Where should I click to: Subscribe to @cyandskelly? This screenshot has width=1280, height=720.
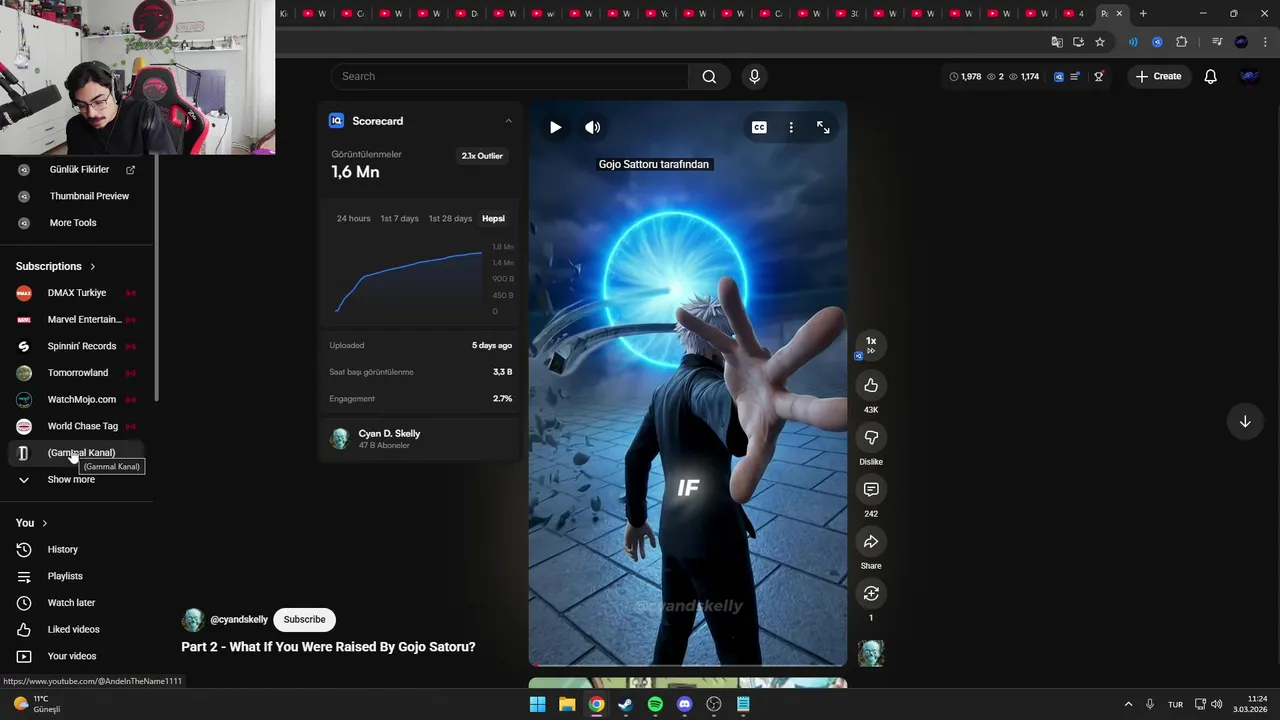(x=304, y=619)
